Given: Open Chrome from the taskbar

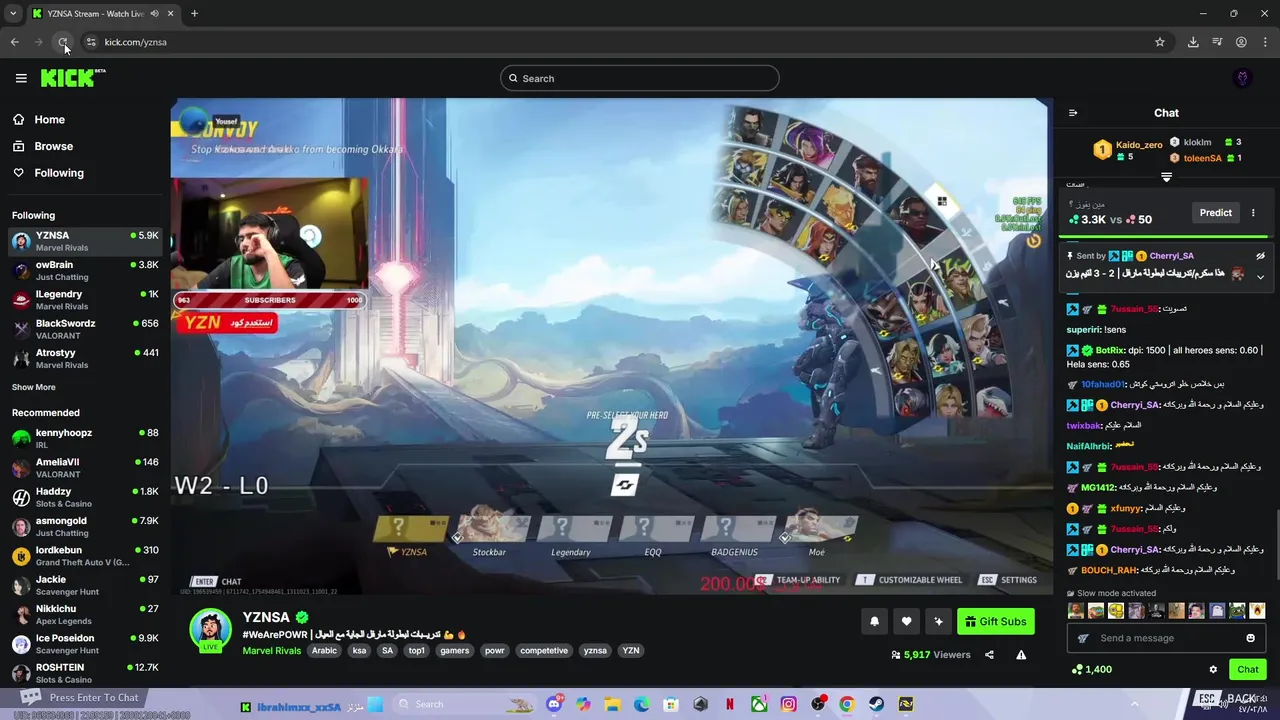Looking at the screenshot, I should click(847, 704).
